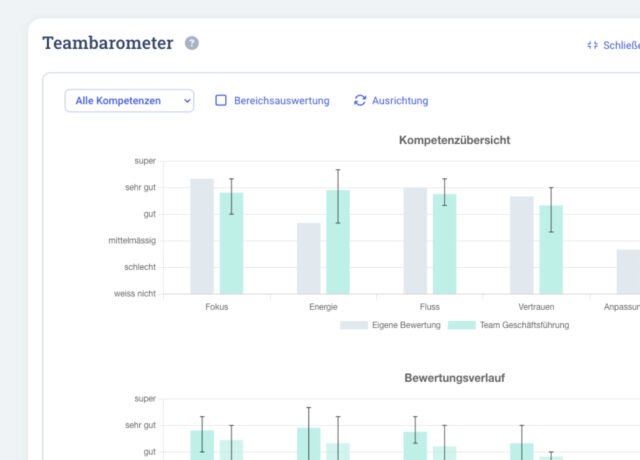This screenshot has width=640, height=460.
Task: Click the teal Energie bar in Kompetenzübersicht
Action: 338,242
